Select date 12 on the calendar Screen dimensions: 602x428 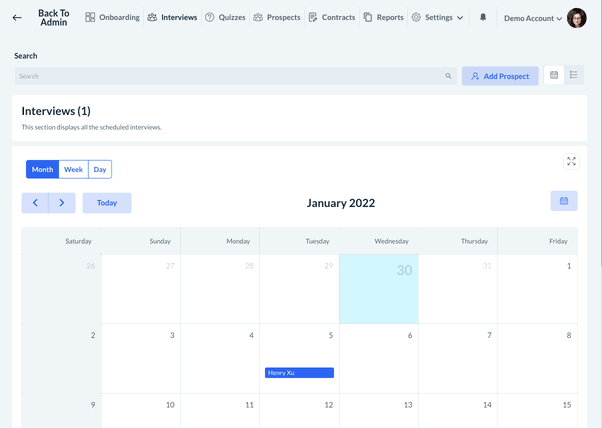point(299,411)
